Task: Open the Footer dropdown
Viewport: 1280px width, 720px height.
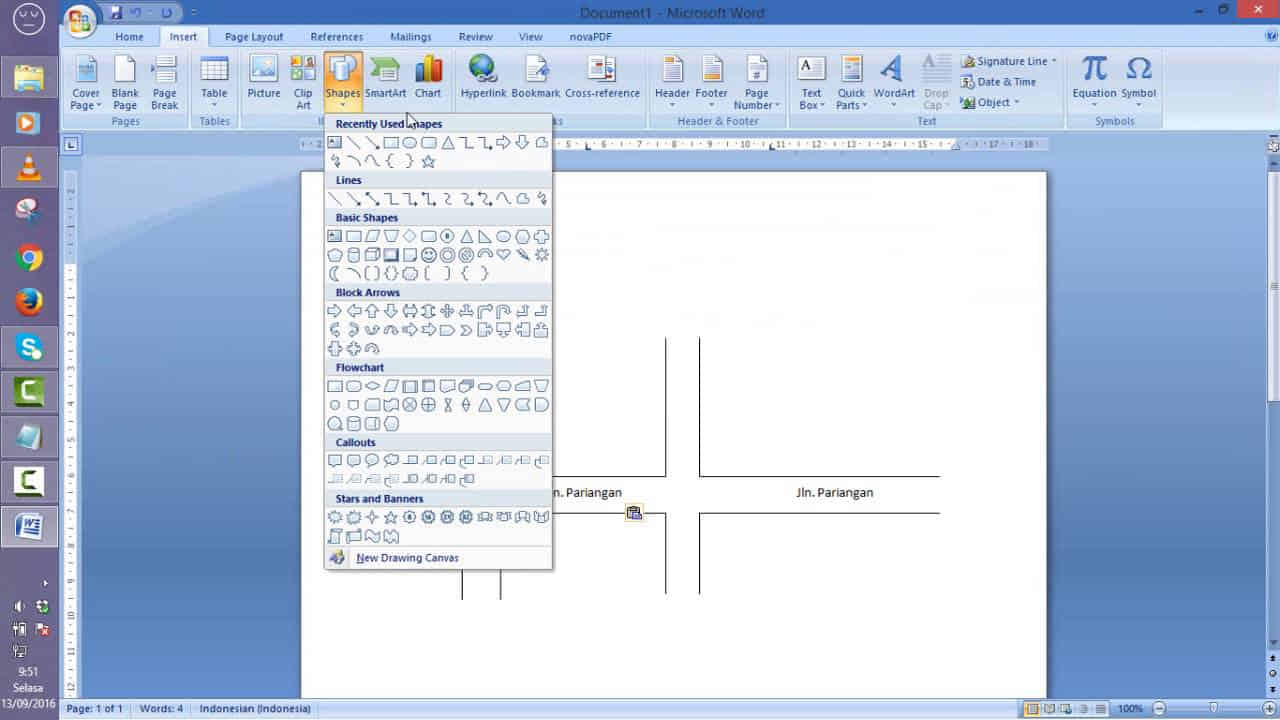Action: point(711,81)
